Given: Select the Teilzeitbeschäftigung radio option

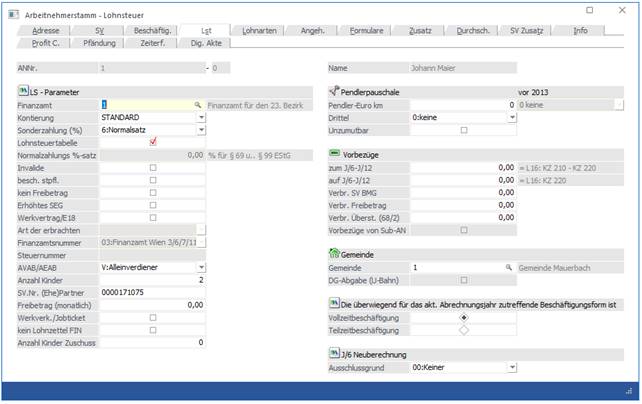Looking at the screenshot, I should coord(463,330).
